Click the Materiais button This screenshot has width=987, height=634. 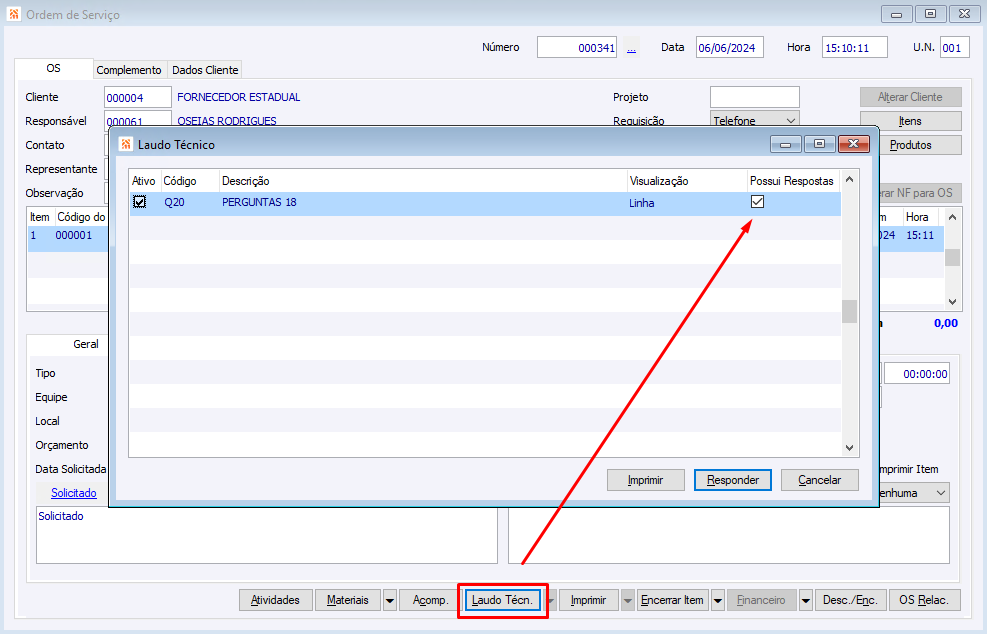click(347, 600)
